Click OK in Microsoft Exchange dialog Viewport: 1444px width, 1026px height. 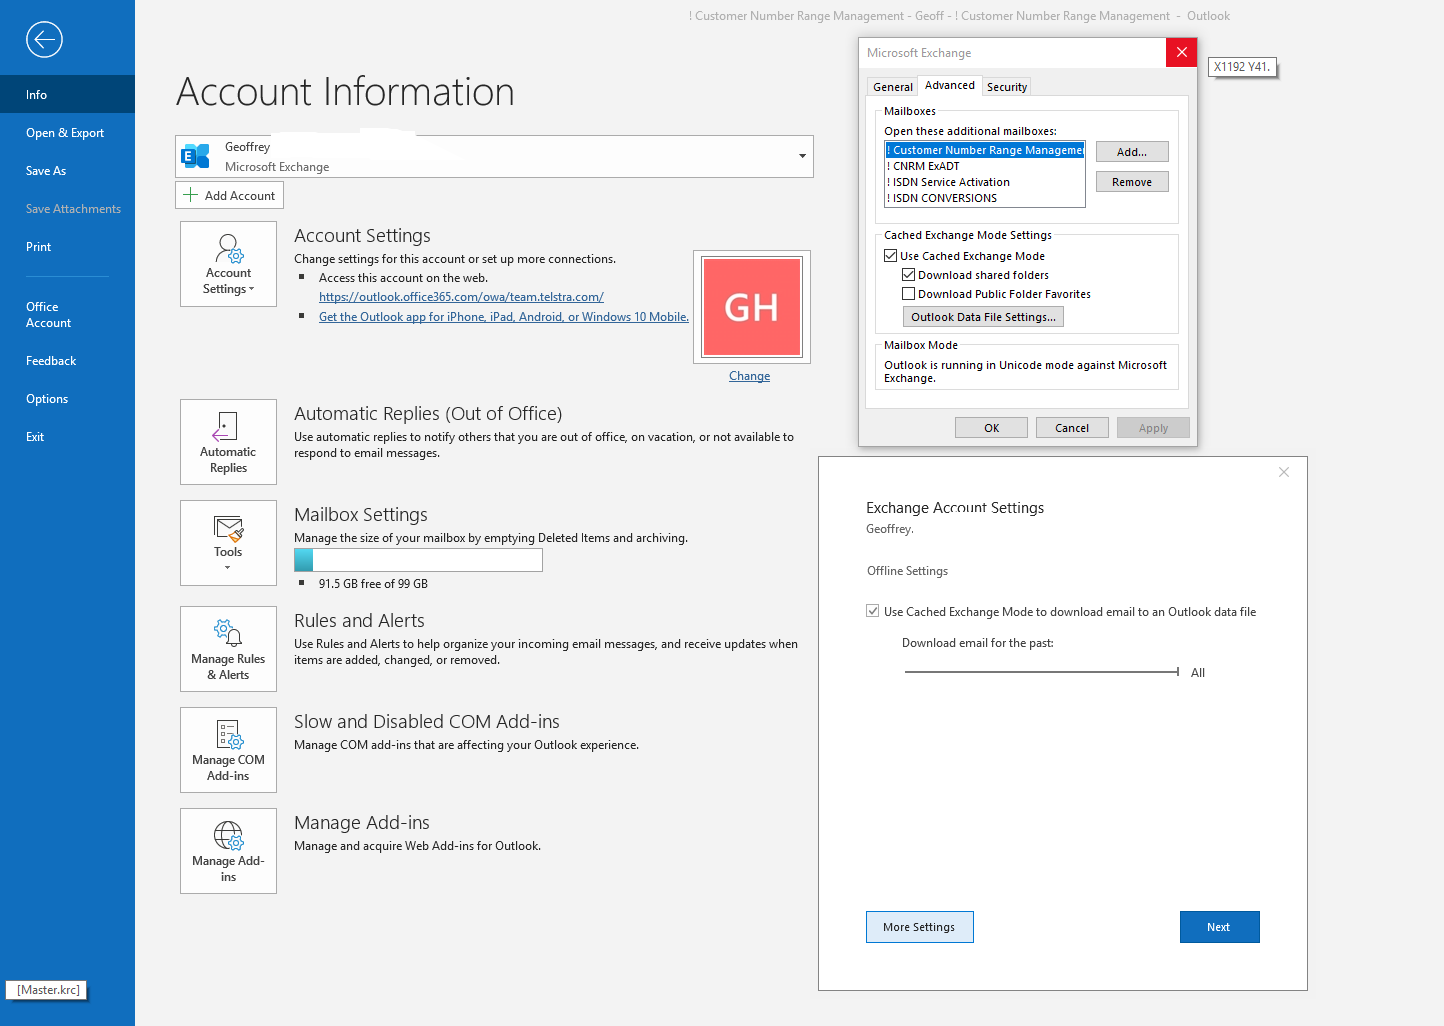coord(991,428)
